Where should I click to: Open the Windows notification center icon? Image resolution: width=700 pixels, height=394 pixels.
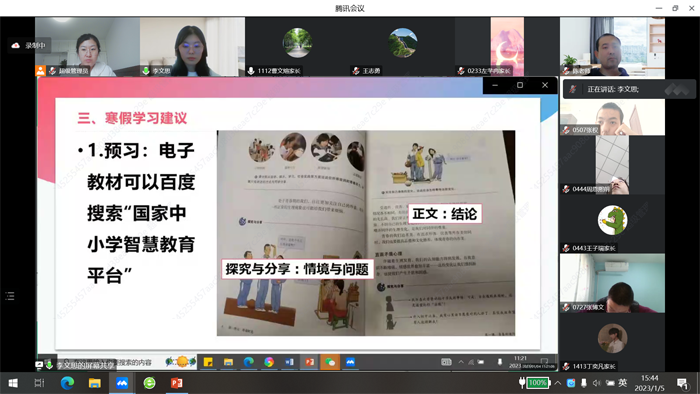682,383
